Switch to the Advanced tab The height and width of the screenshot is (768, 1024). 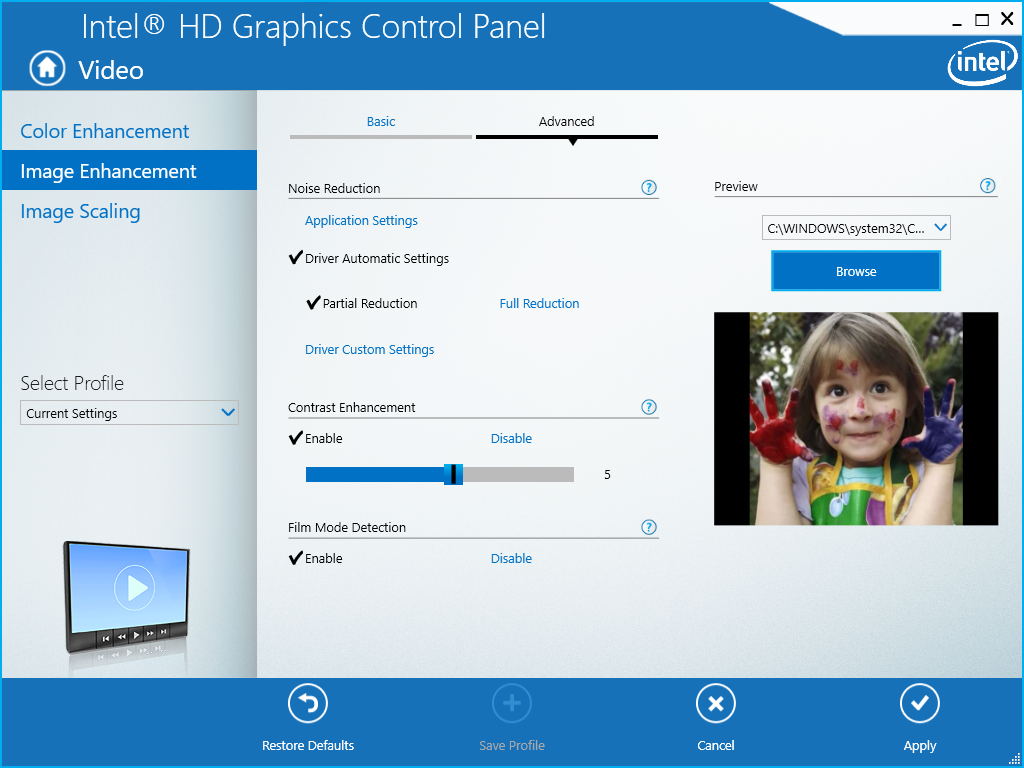(x=567, y=122)
